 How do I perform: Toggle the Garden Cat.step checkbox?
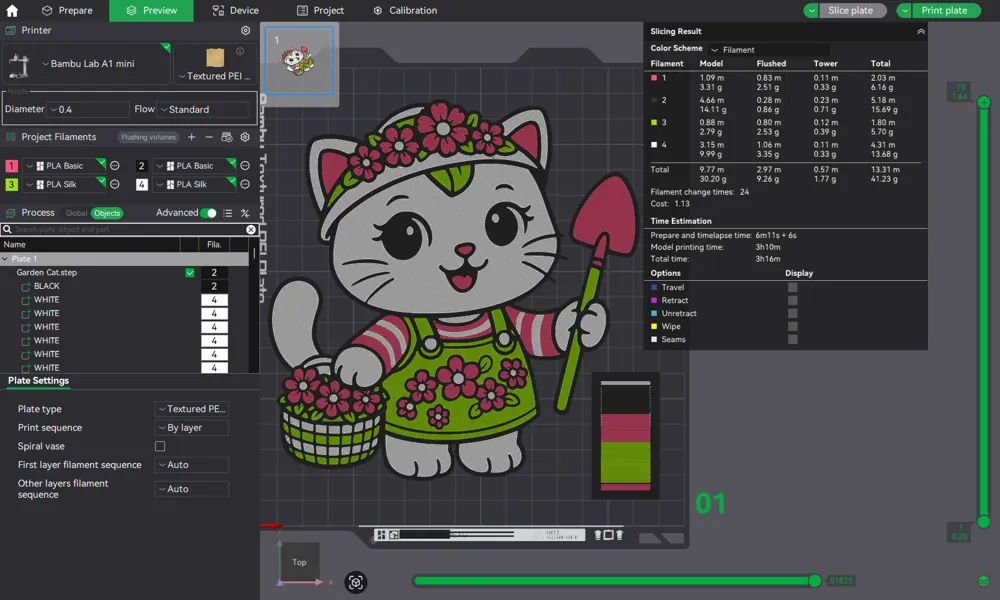coord(190,273)
